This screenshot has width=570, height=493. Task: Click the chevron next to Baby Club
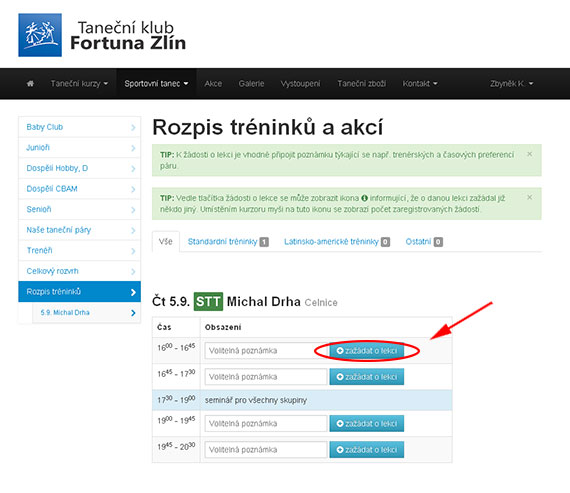click(133, 127)
